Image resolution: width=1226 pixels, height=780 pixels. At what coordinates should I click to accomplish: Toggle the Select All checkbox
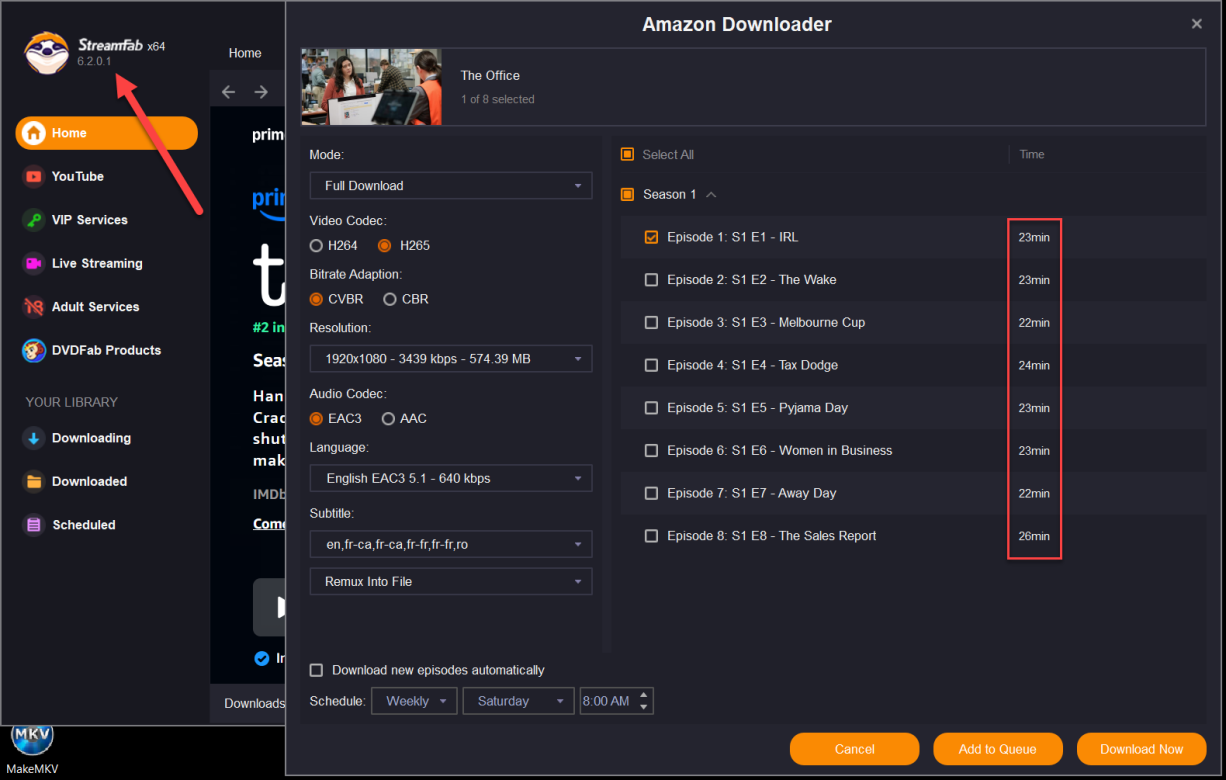coord(627,154)
